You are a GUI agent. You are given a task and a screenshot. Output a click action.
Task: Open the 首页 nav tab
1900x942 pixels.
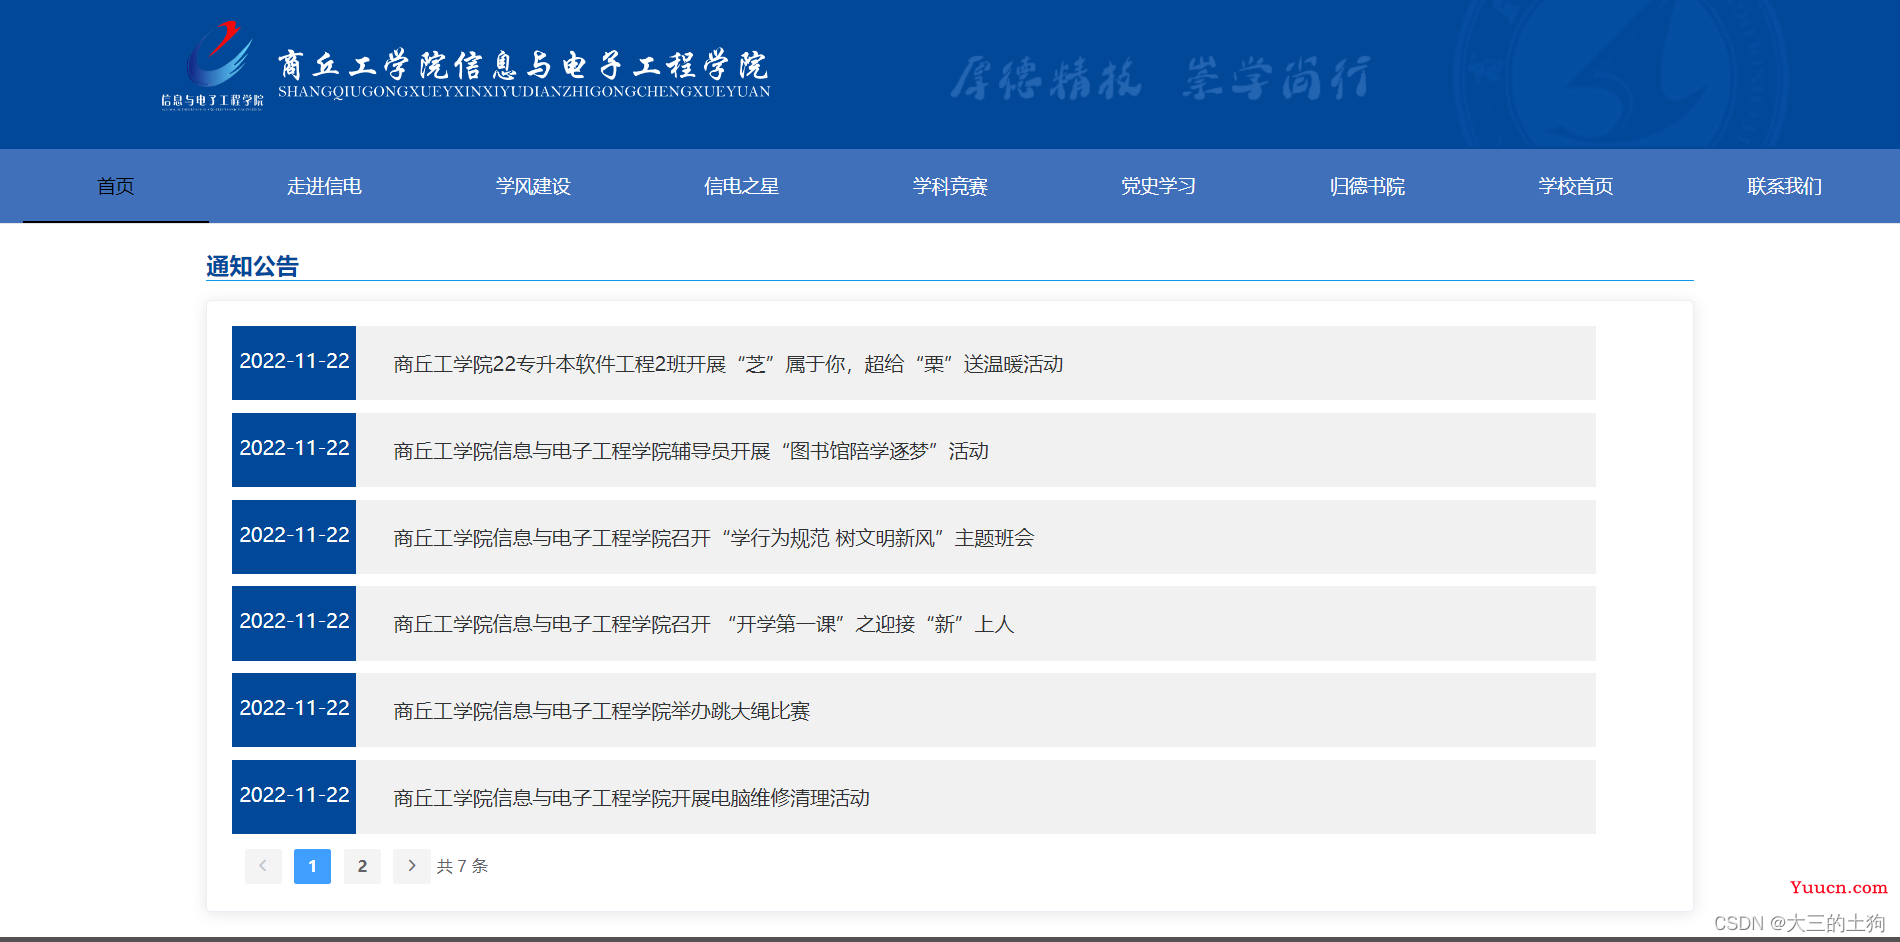(116, 186)
